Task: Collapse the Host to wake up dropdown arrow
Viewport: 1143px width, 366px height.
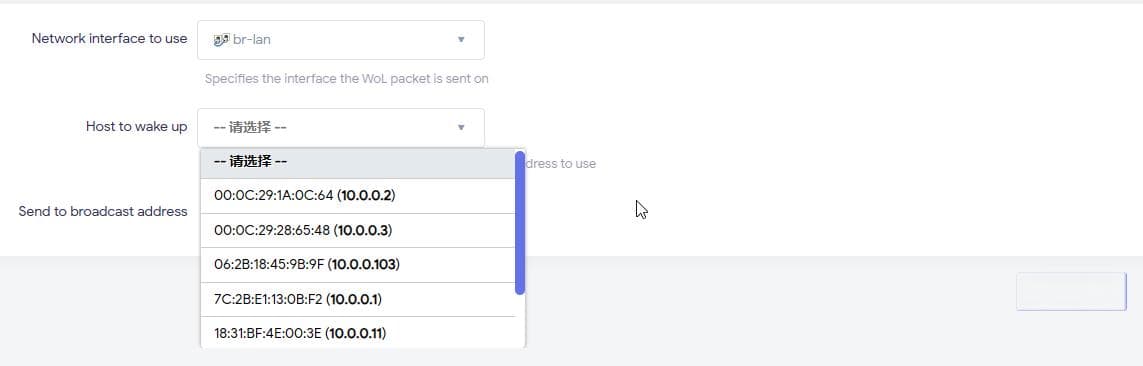Action: tap(461, 128)
